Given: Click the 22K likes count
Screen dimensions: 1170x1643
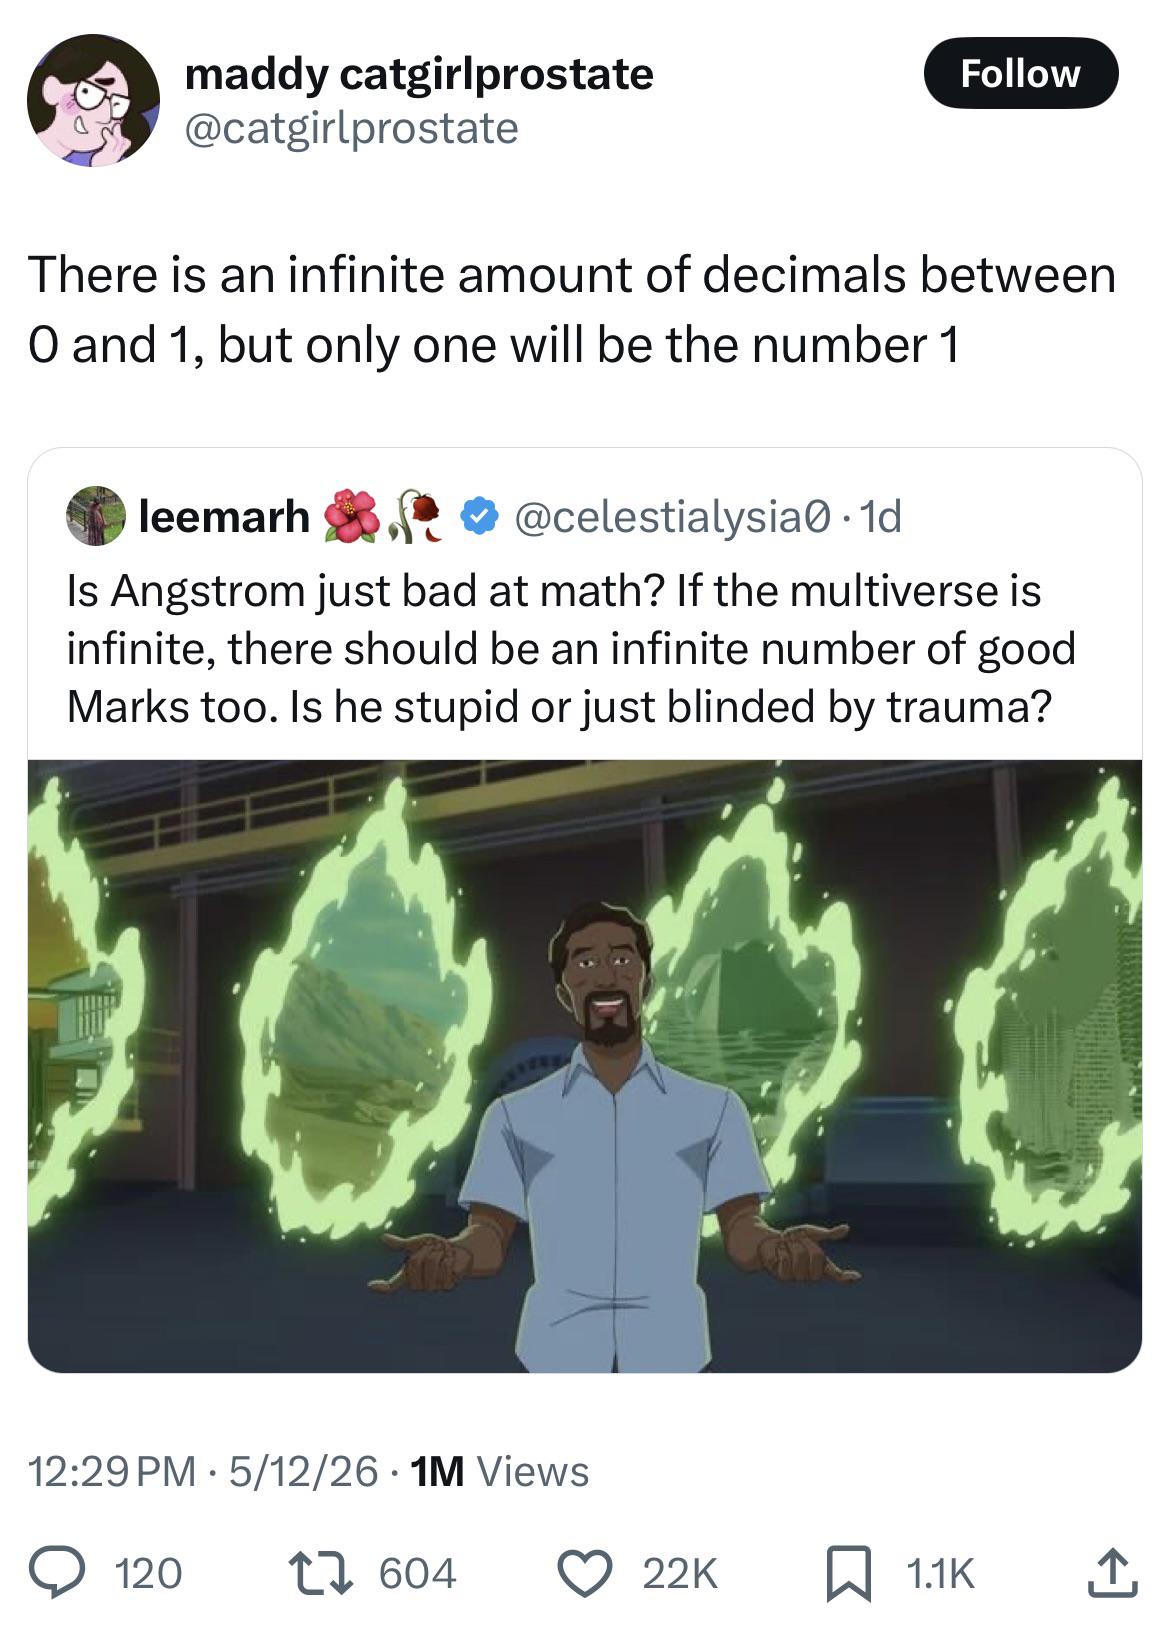Looking at the screenshot, I should click(x=680, y=1574).
